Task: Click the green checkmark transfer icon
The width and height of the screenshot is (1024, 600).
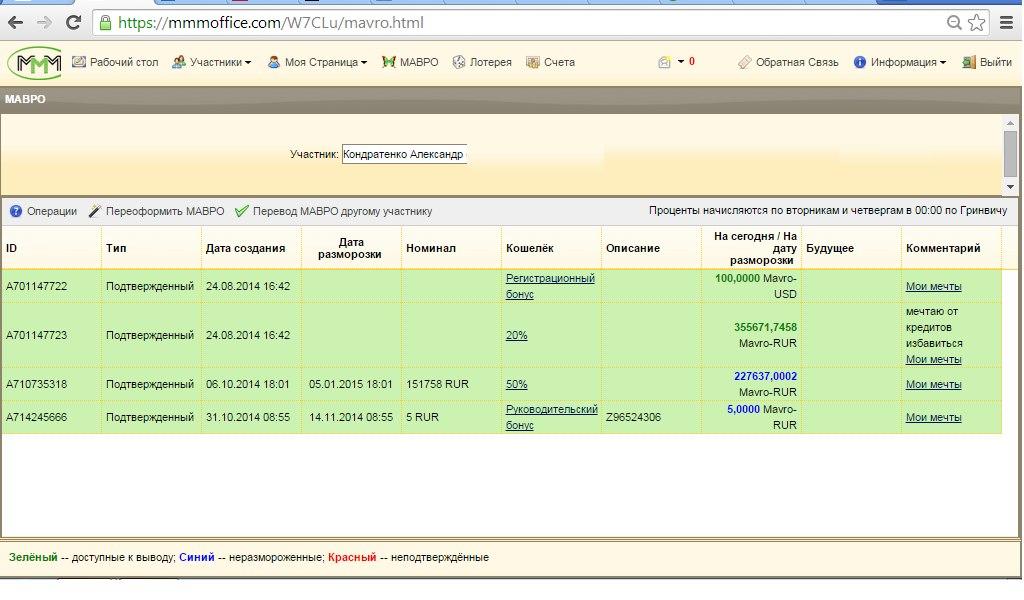Action: tap(242, 211)
